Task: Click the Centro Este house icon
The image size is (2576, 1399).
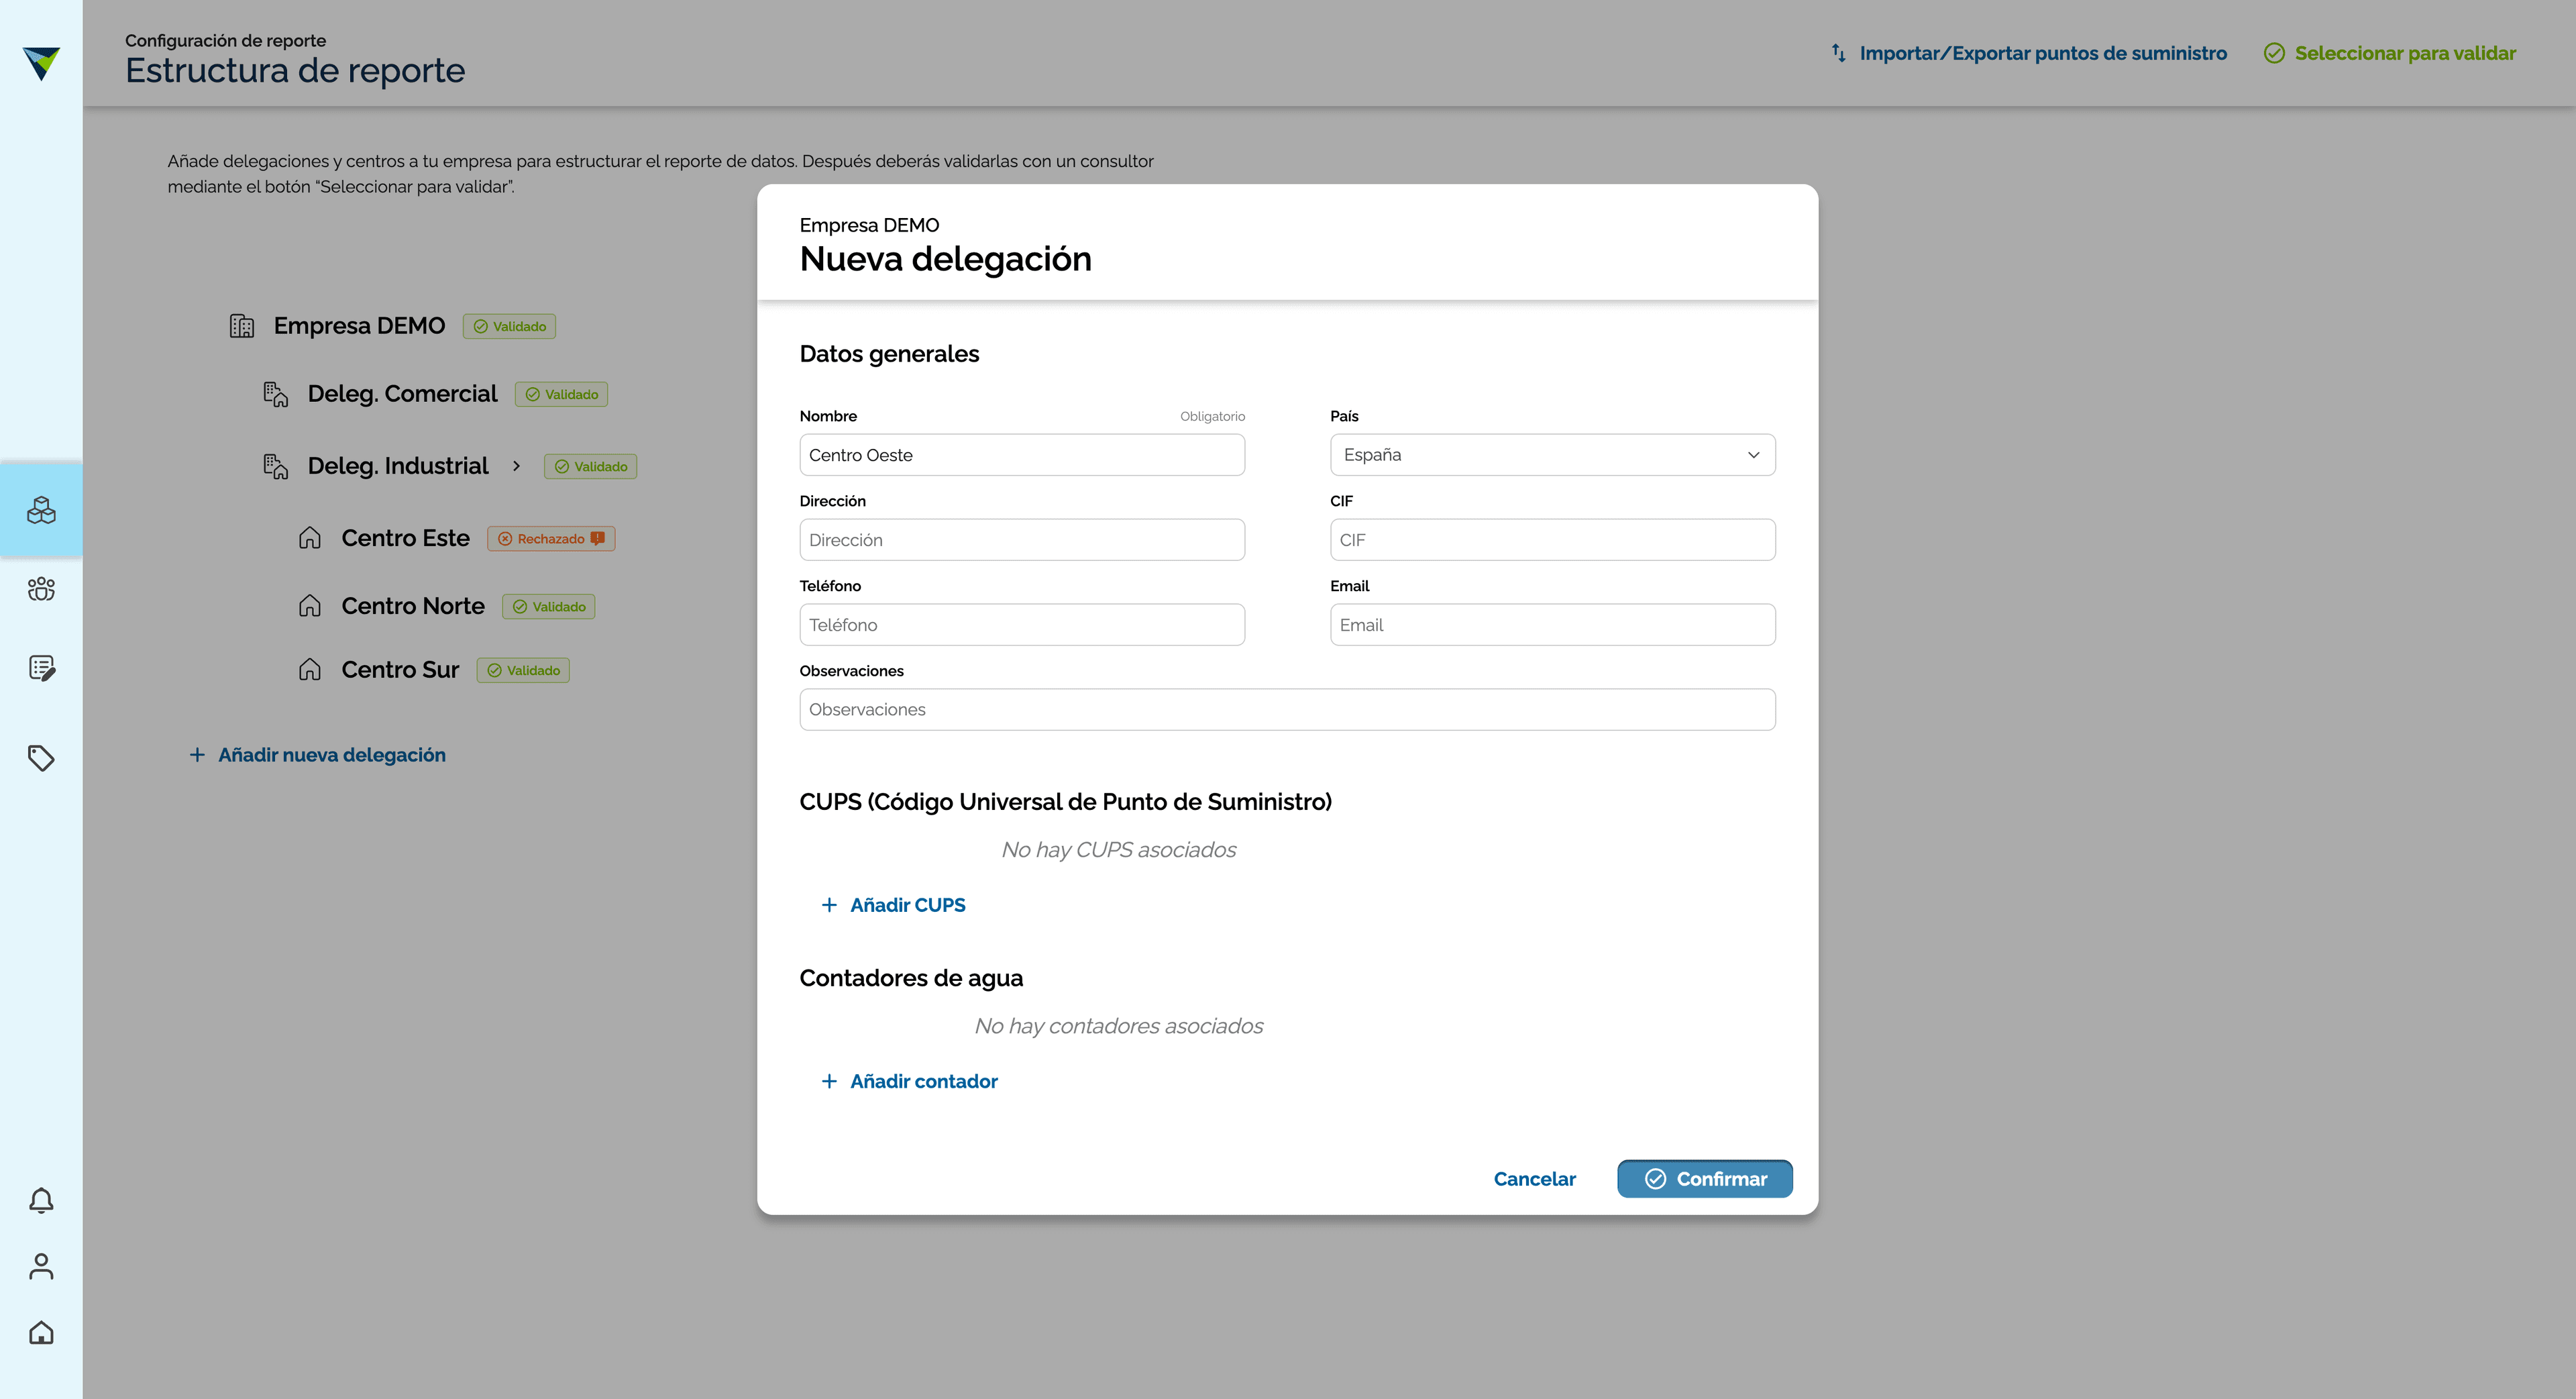Action: pos(310,538)
